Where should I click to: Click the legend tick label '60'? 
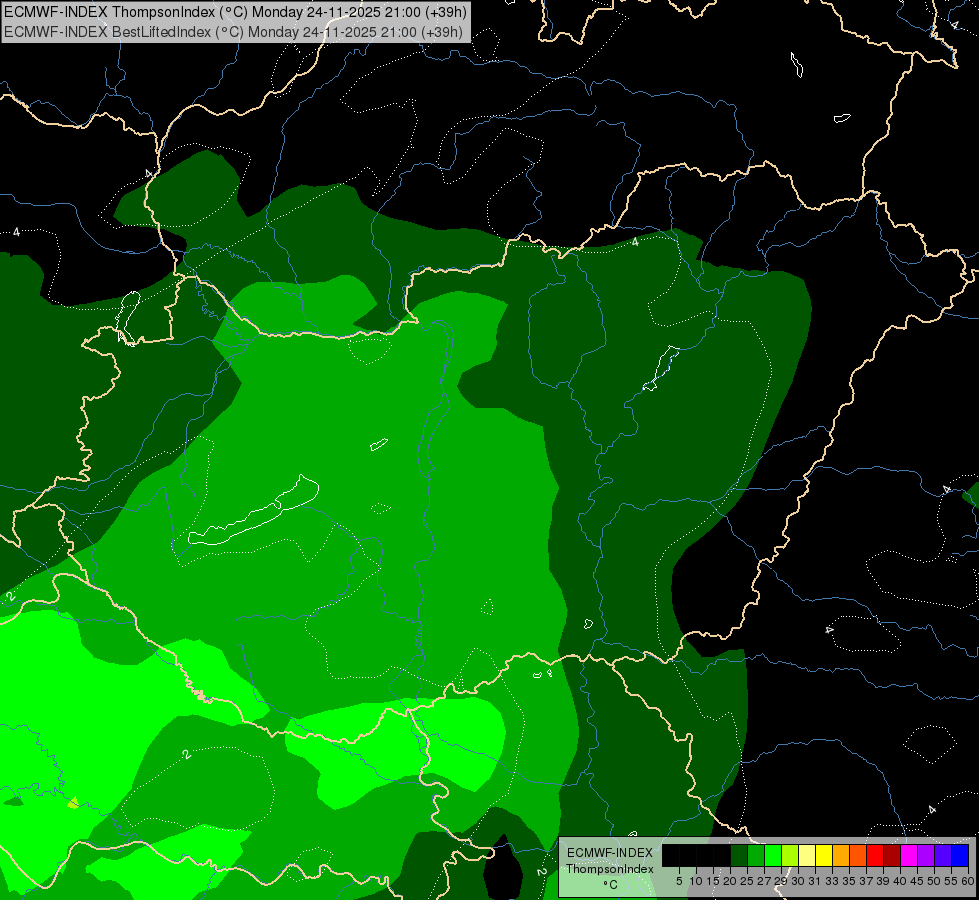(x=968, y=881)
